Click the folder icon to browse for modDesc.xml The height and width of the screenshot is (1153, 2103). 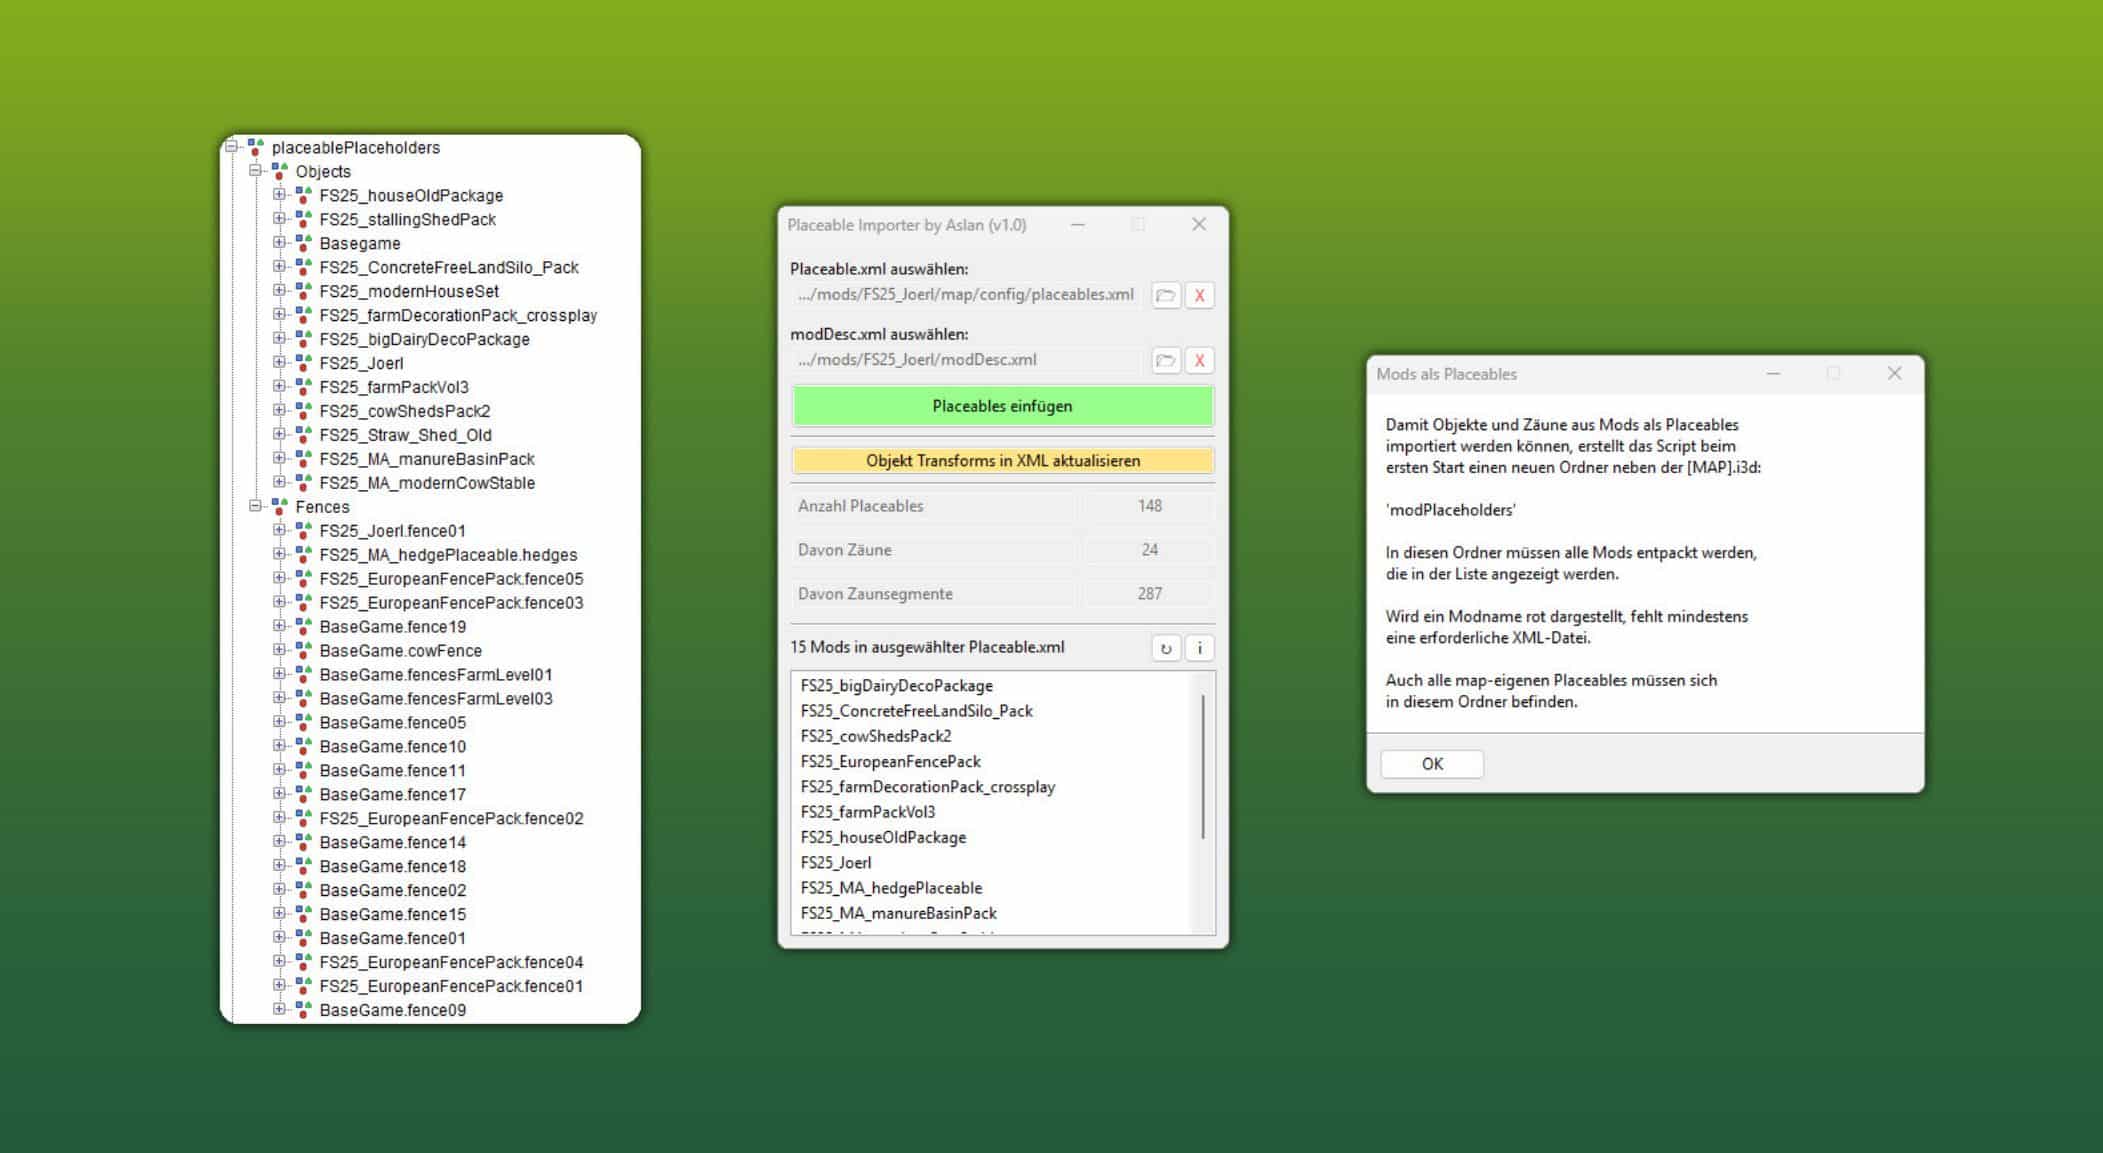pyautogui.click(x=1166, y=359)
